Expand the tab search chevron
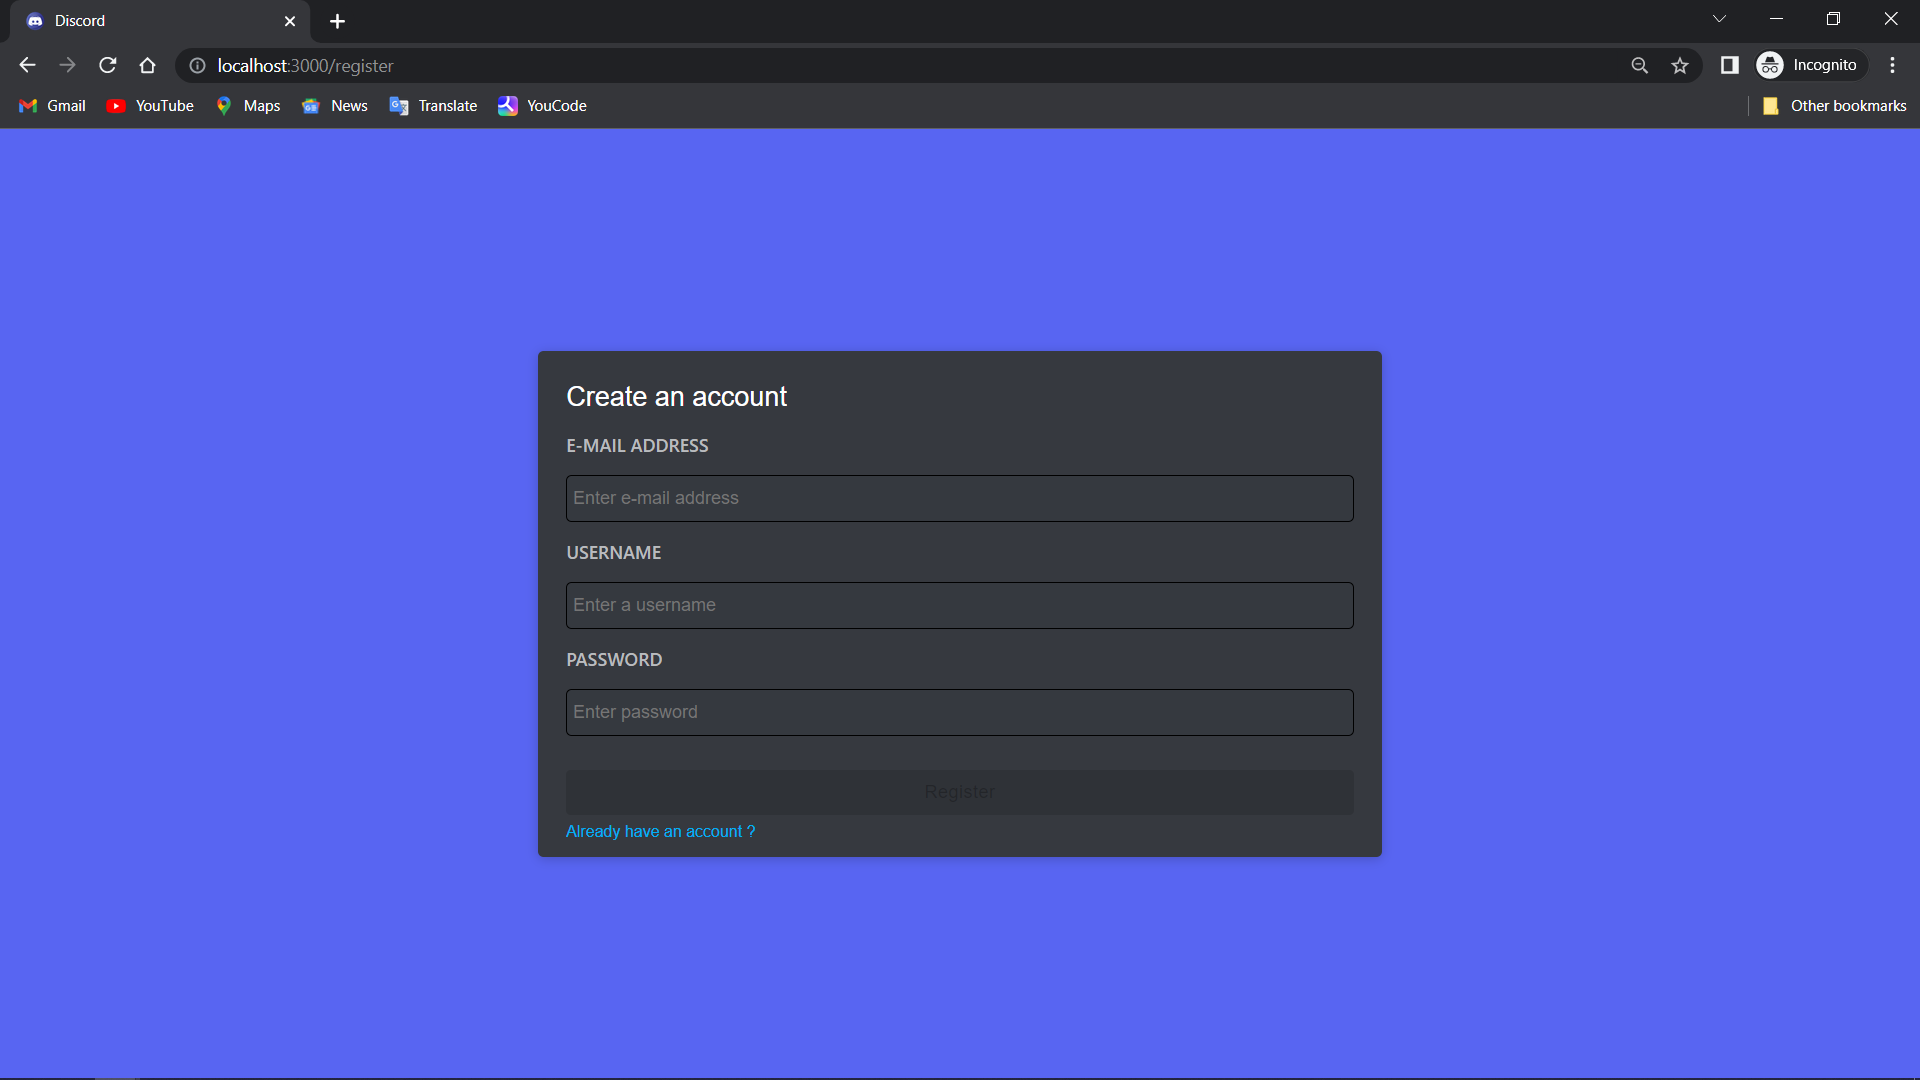The height and width of the screenshot is (1080, 1920). click(x=1719, y=19)
